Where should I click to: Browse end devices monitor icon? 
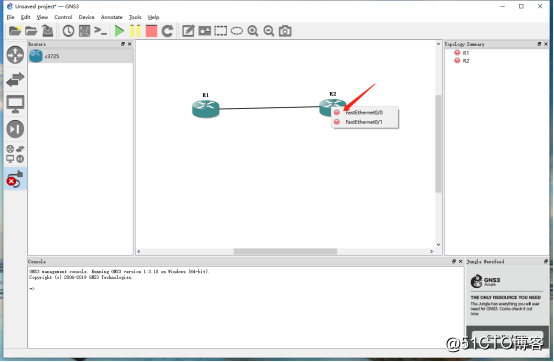click(15, 104)
